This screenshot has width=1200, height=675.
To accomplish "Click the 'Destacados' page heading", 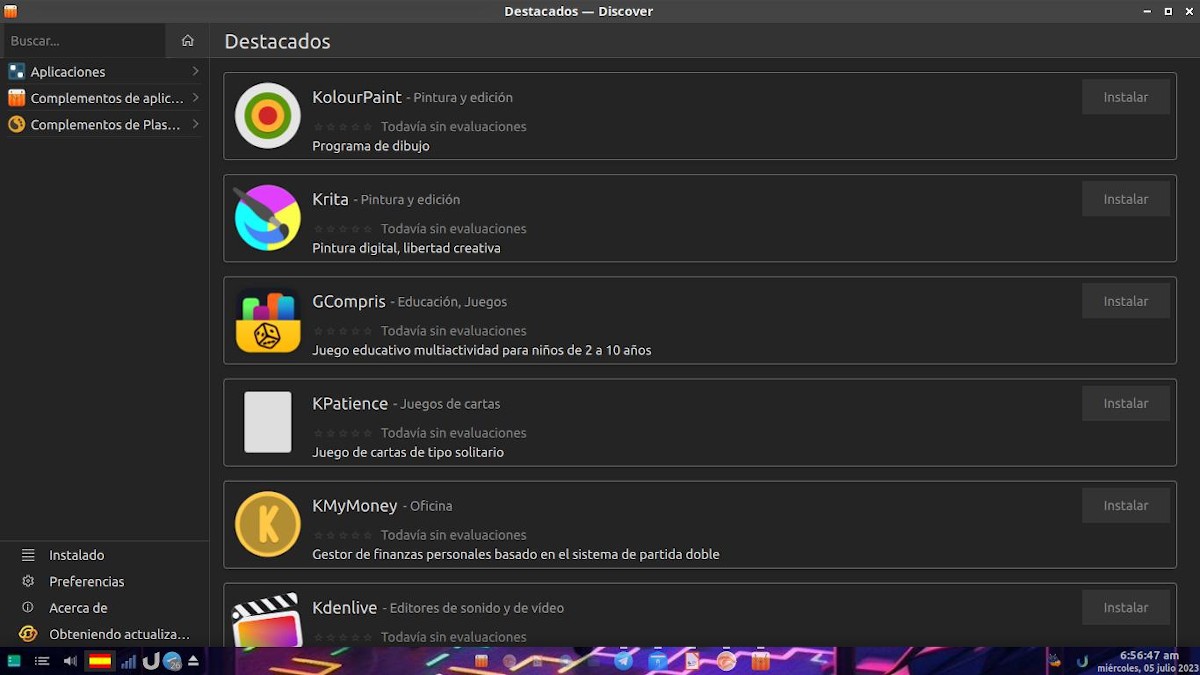I will pyautogui.click(x=277, y=41).
